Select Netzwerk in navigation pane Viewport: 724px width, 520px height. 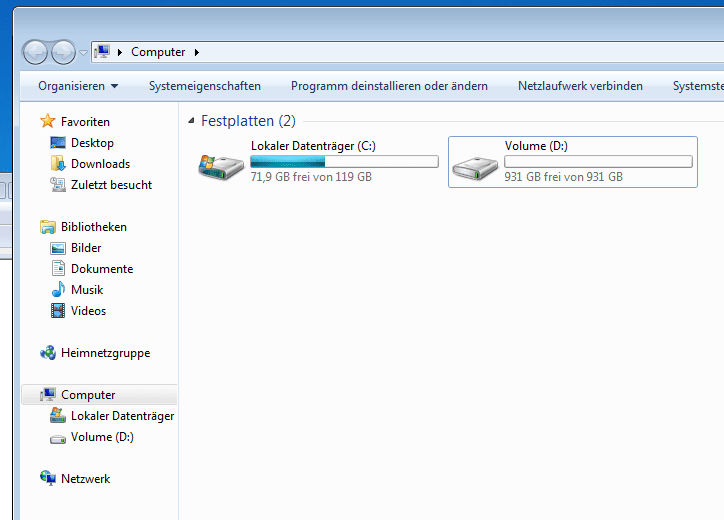[85, 479]
